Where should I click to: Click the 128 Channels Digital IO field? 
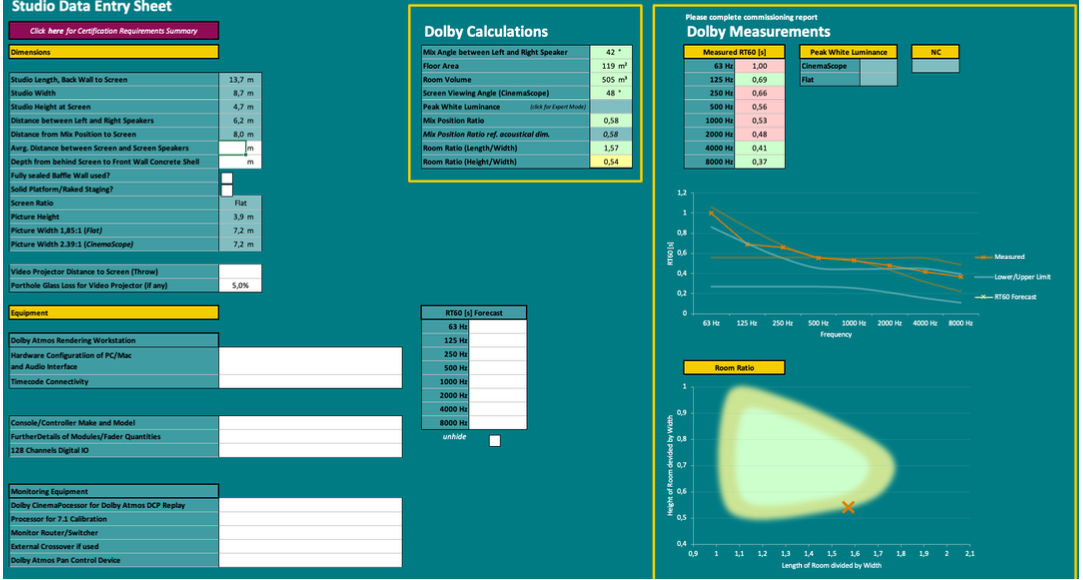coord(310,450)
